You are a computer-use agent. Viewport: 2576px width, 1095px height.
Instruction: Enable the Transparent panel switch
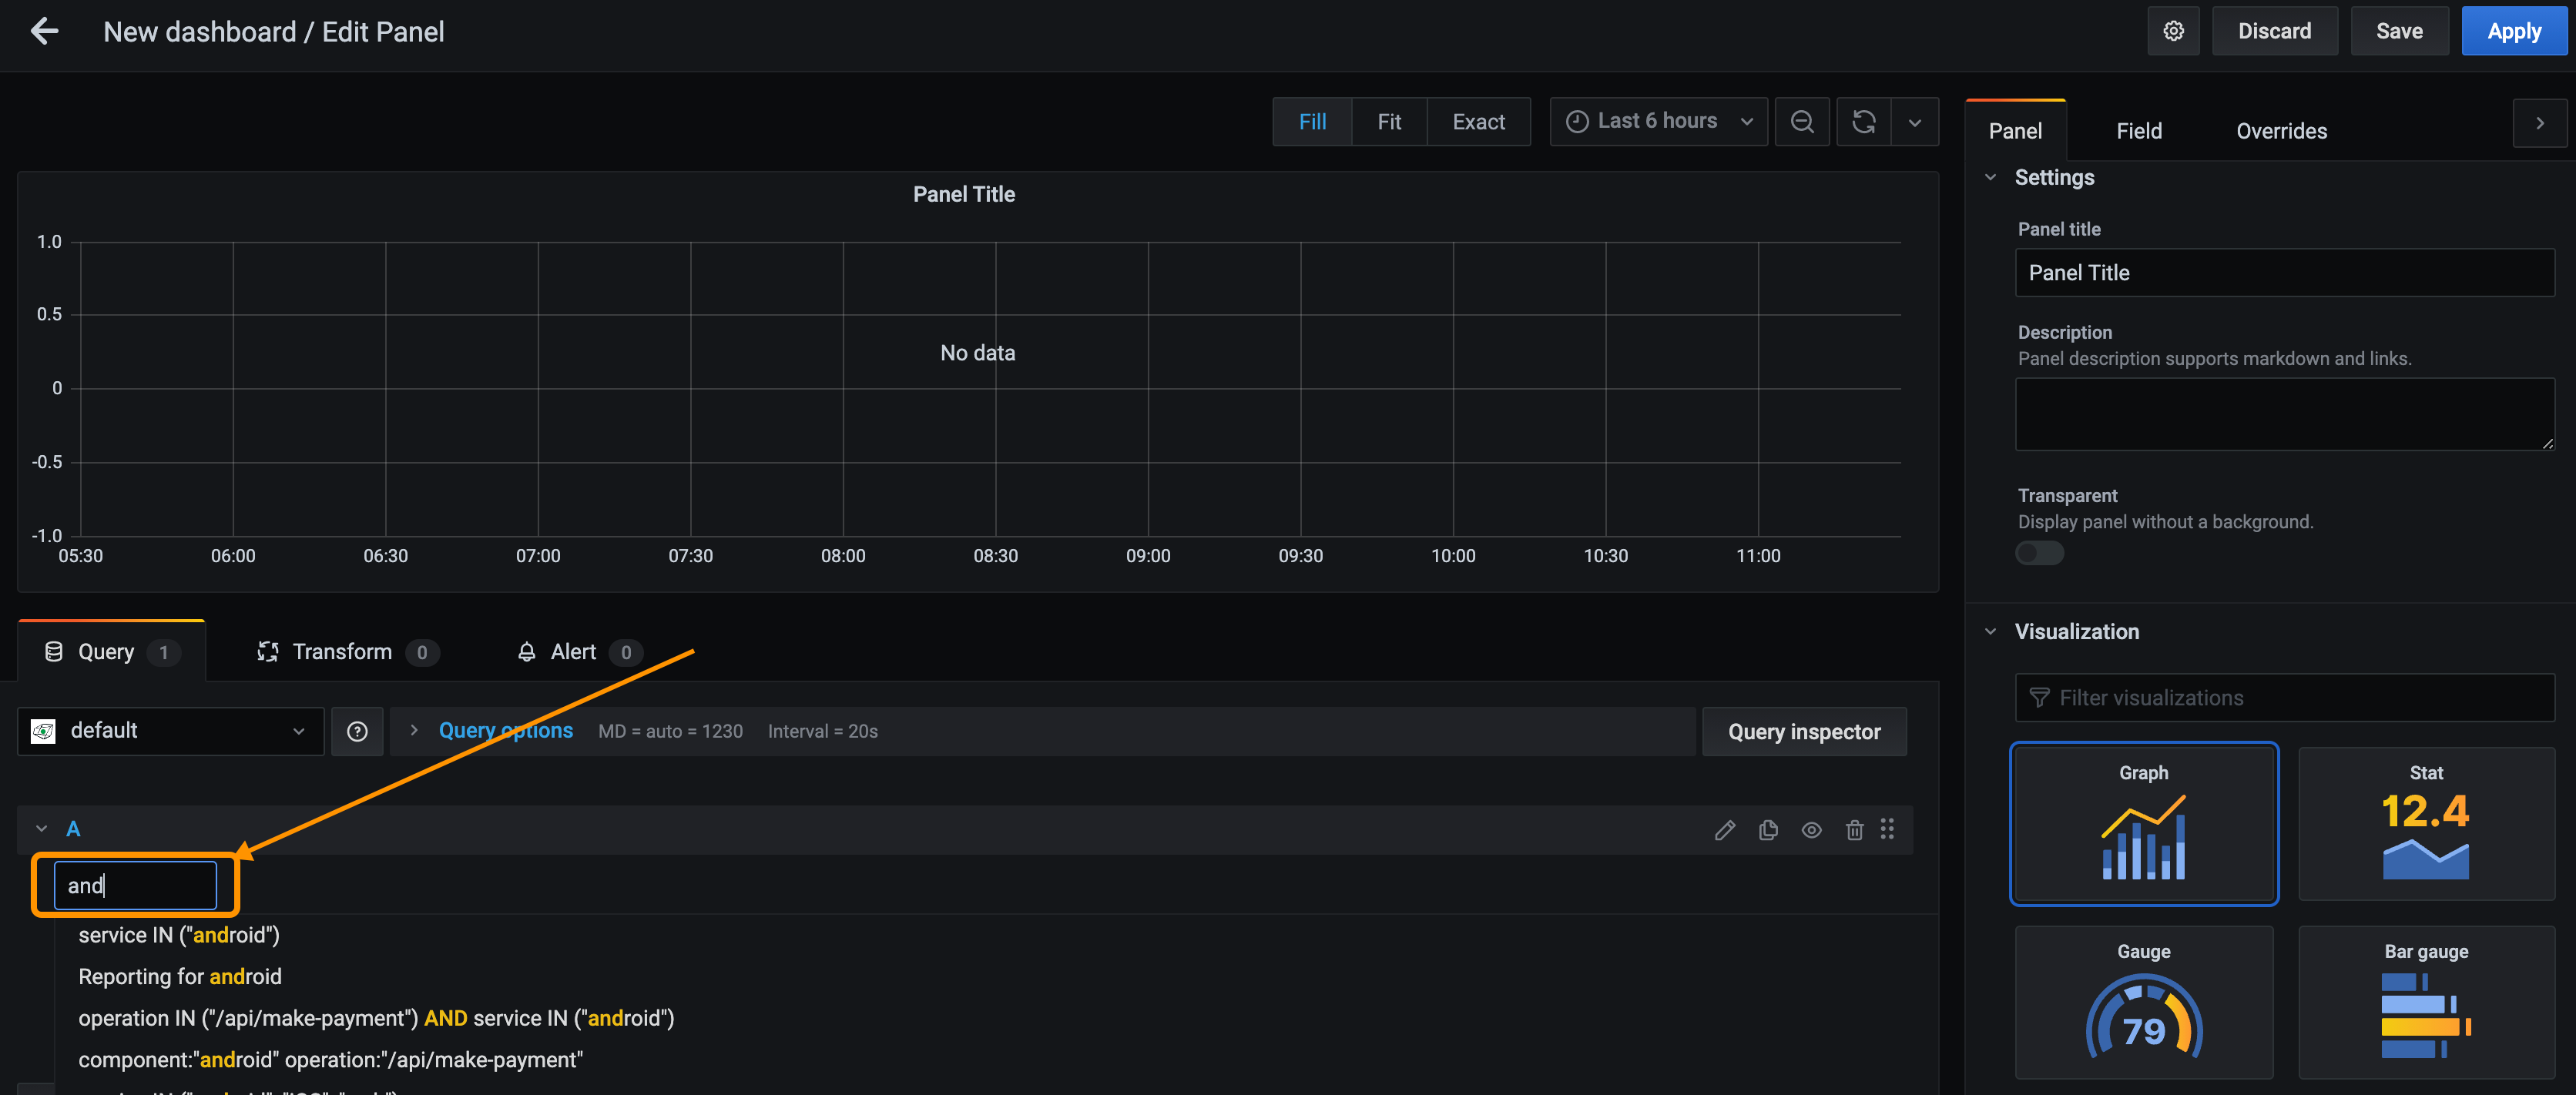[2039, 553]
